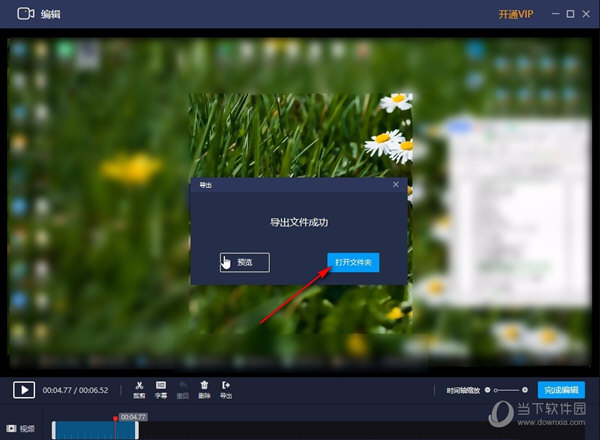Image resolution: width=600 pixels, height=440 pixels.
Task: Click the red playhead marker on timeline
Action: [x=115, y=419]
